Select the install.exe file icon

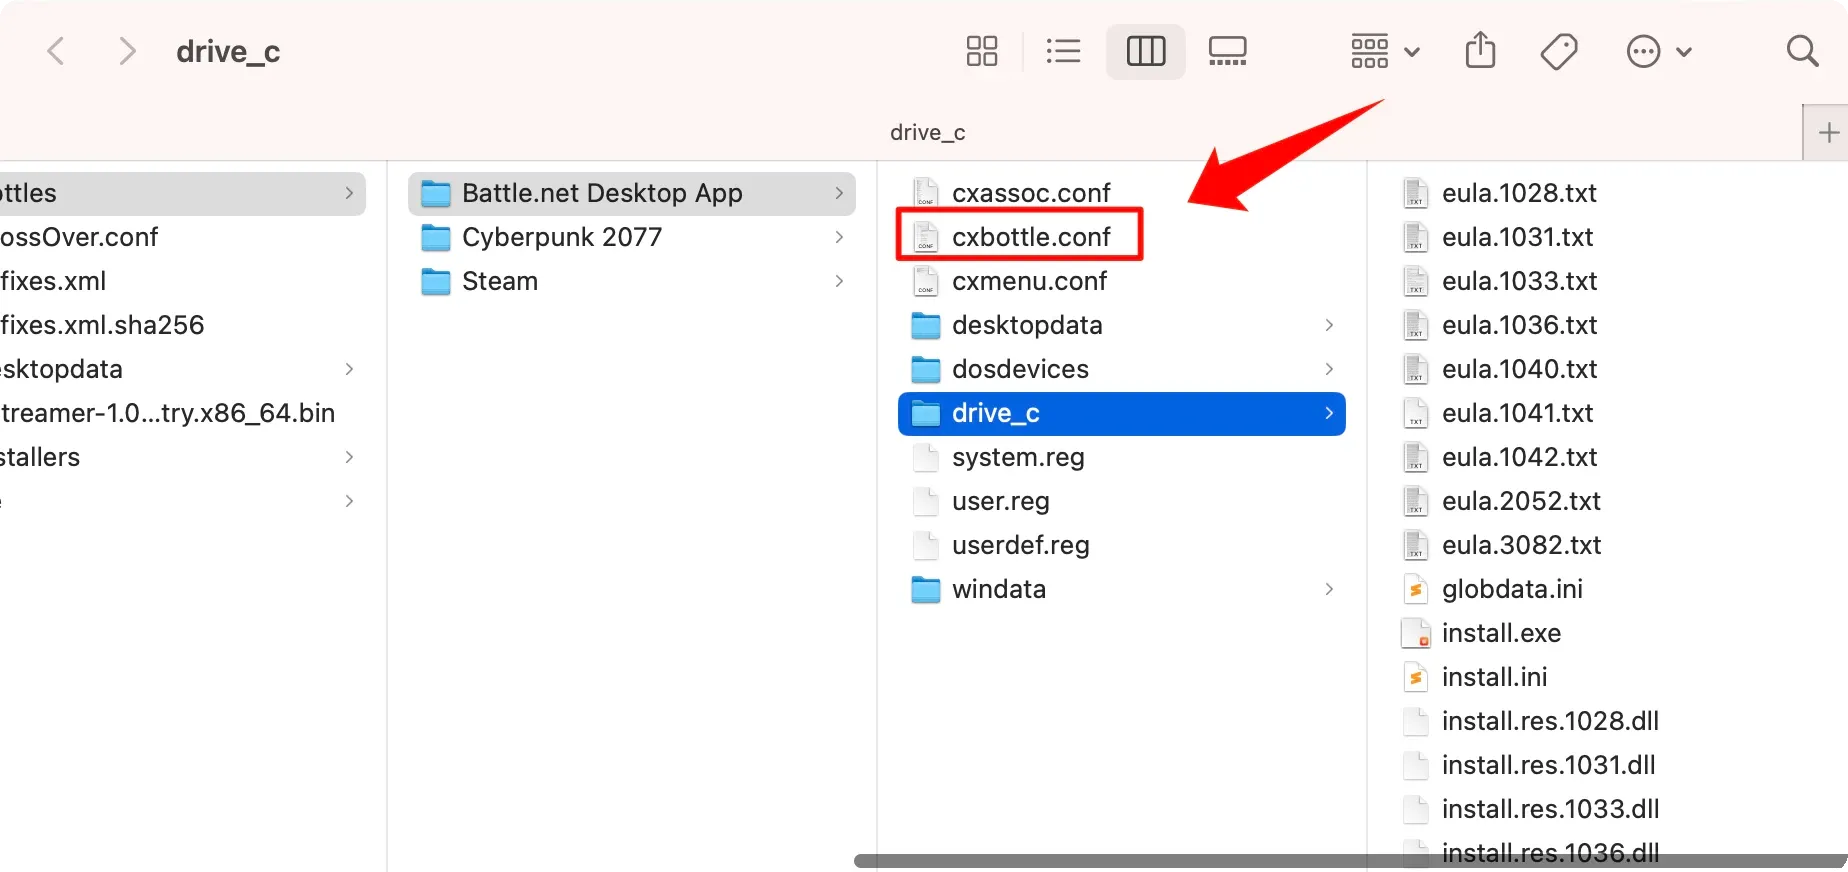tap(1415, 633)
